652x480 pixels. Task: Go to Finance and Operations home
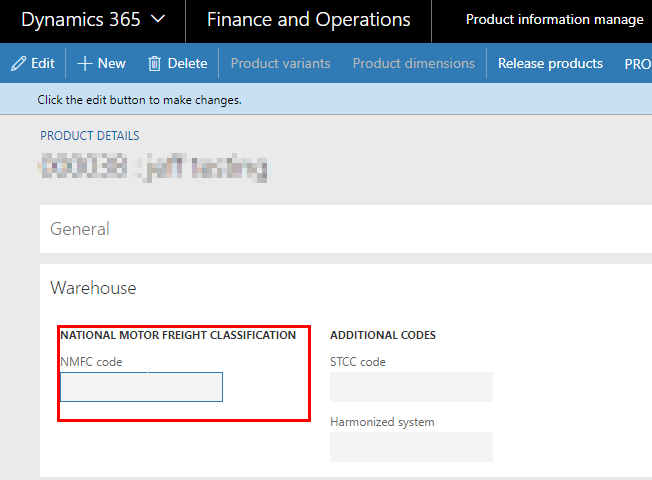click(x=308, y=20)
